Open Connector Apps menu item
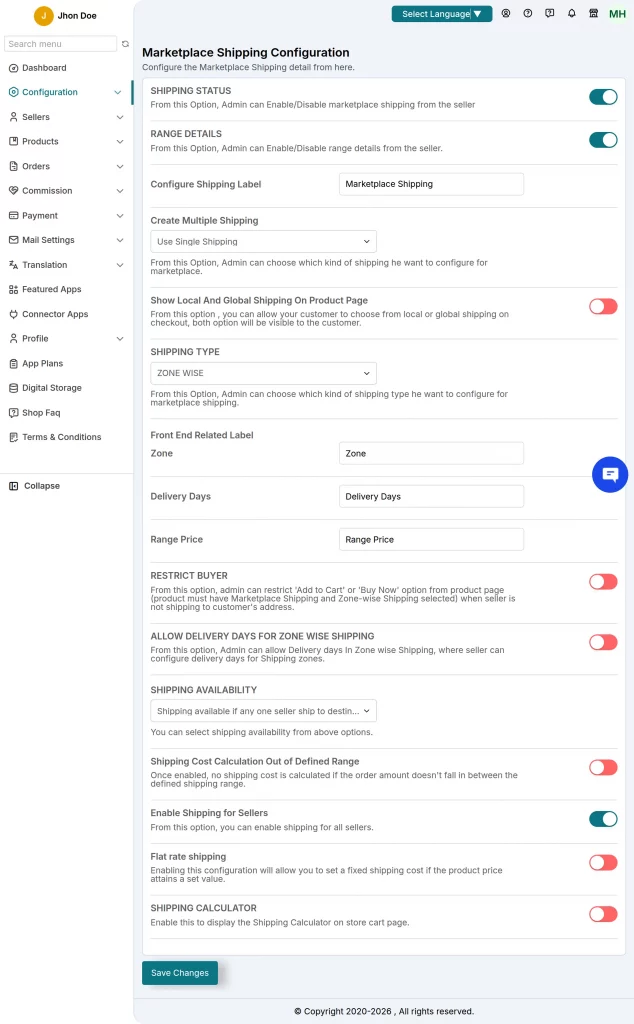The image size is (634, 1024). tap(55, 314)
